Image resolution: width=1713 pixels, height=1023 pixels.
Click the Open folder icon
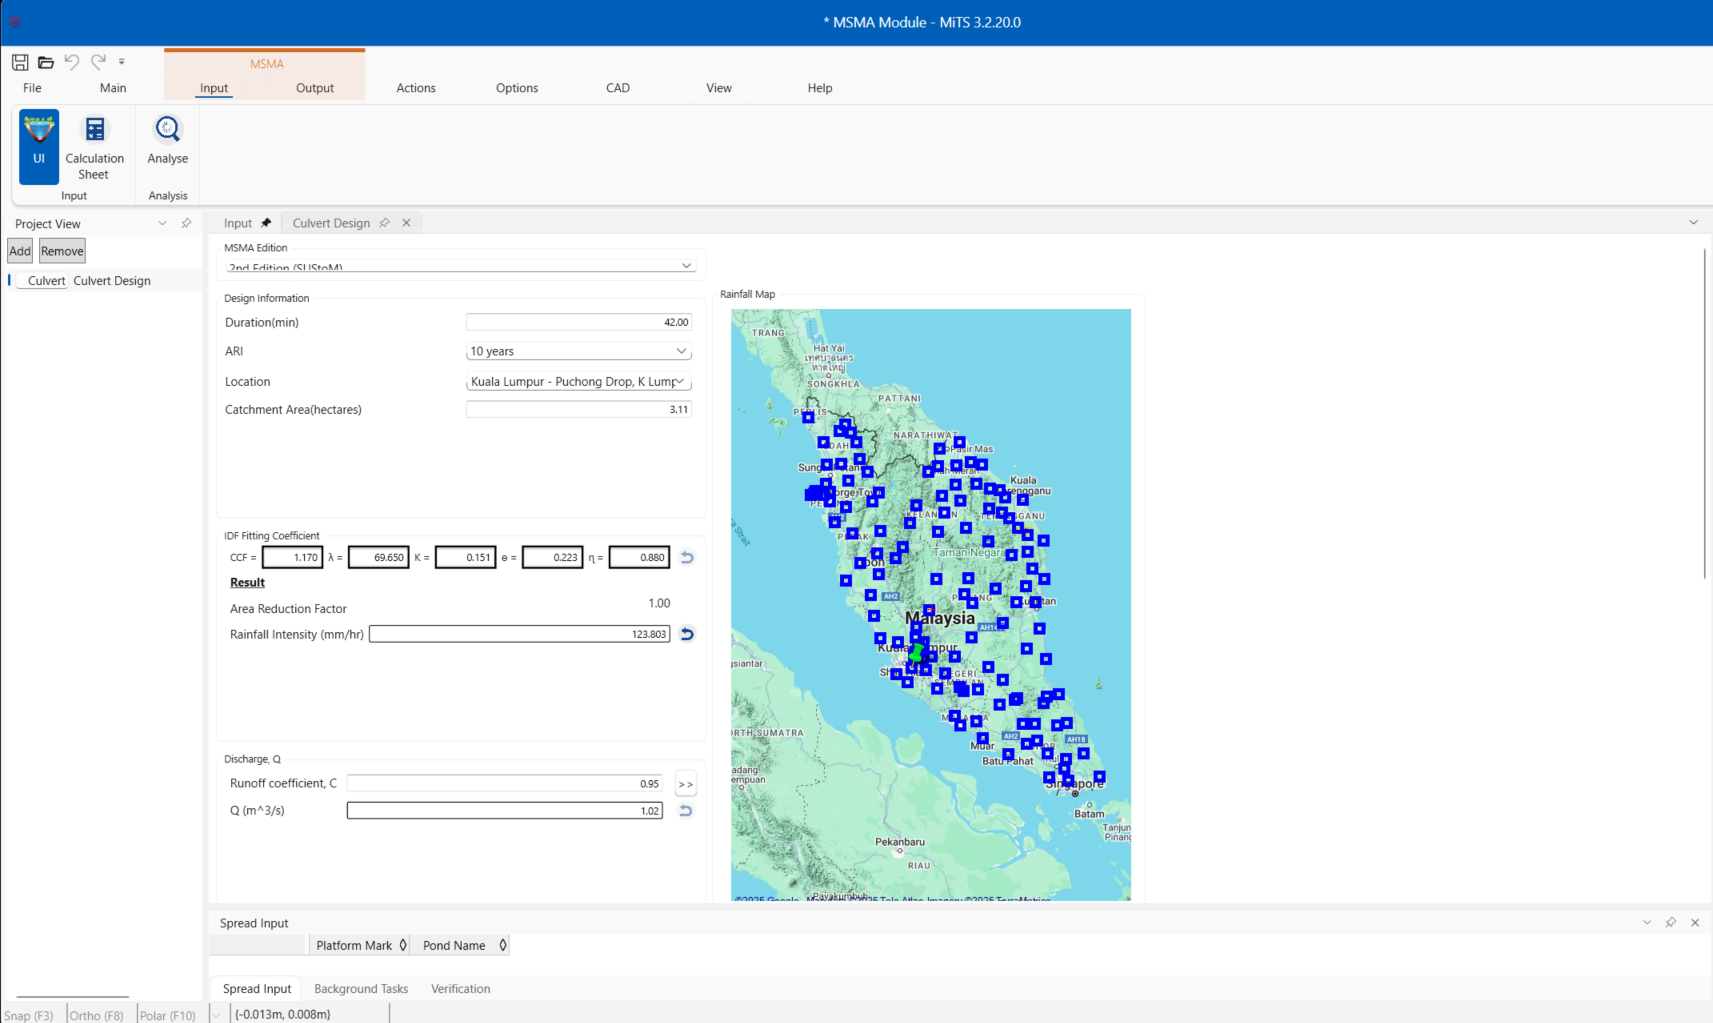(46, 62)
